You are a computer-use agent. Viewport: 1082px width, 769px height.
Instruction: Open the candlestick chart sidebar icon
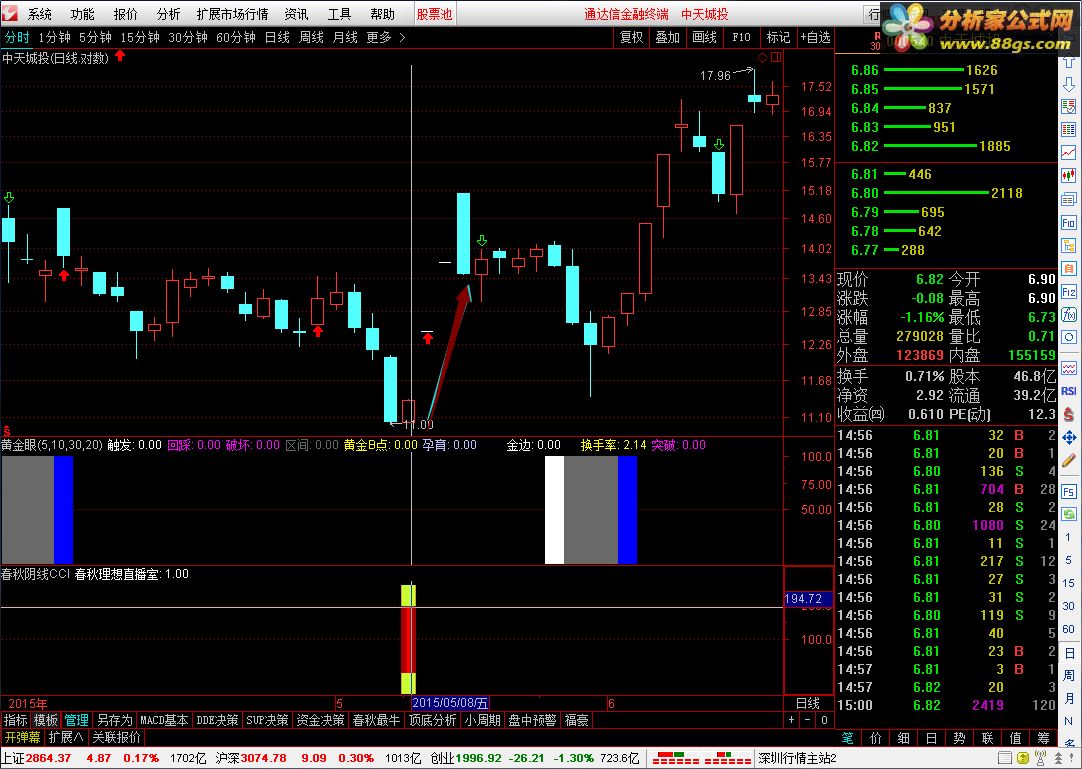pos(1069,175)
